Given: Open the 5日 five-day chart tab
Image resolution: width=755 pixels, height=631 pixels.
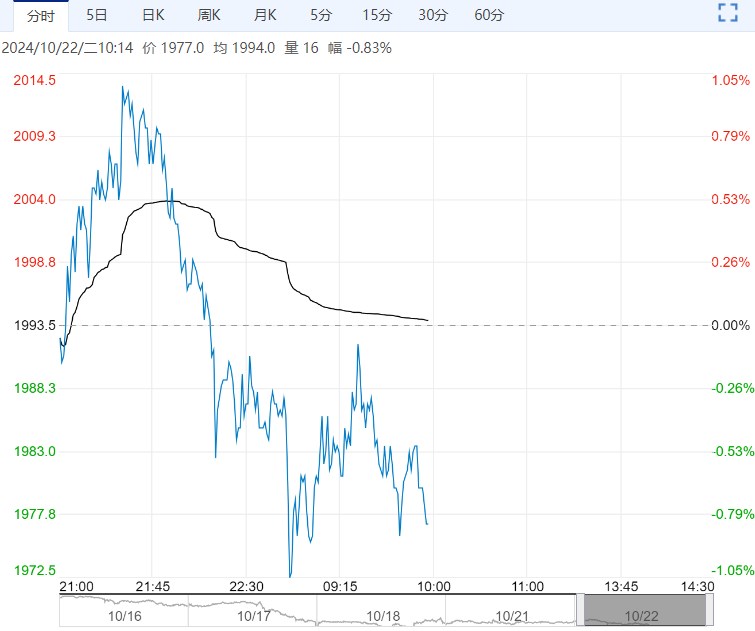Looking at the screenshot, I should [97, 15].
